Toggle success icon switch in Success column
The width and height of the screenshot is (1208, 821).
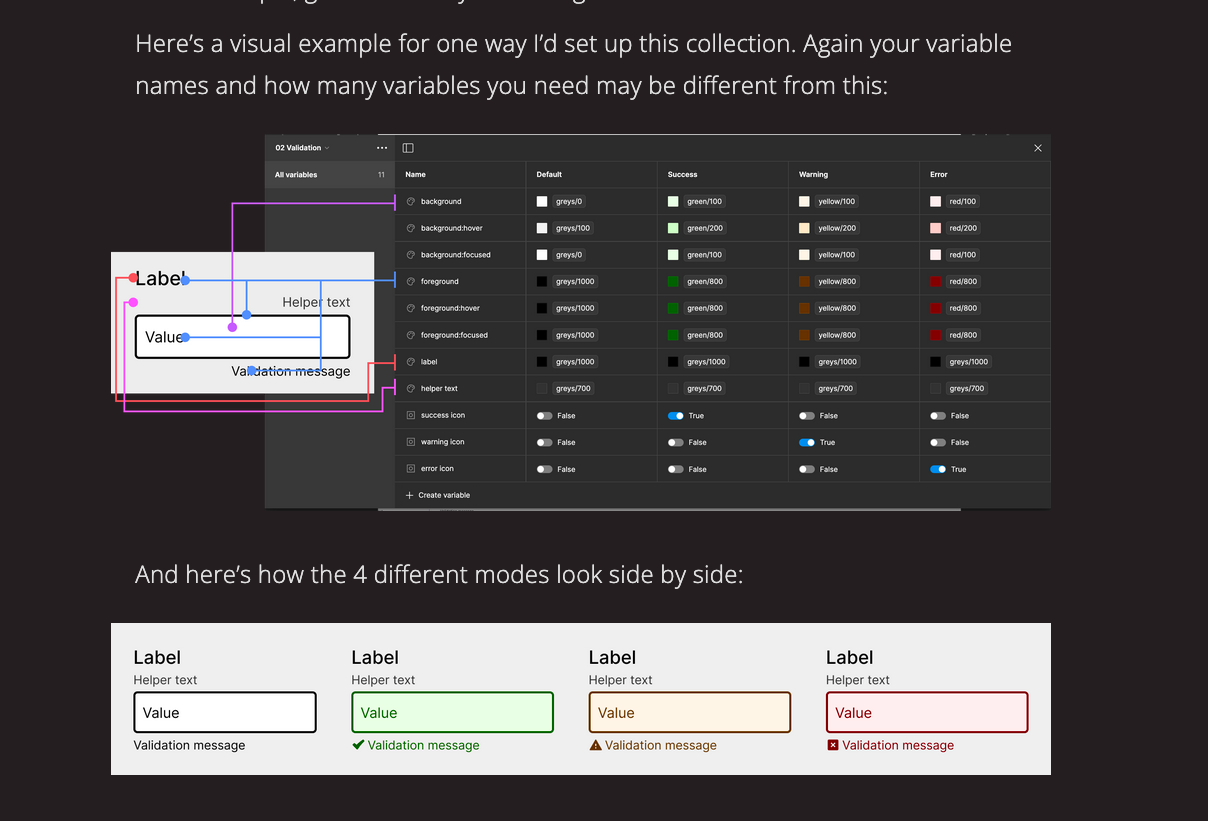(676, 416)
